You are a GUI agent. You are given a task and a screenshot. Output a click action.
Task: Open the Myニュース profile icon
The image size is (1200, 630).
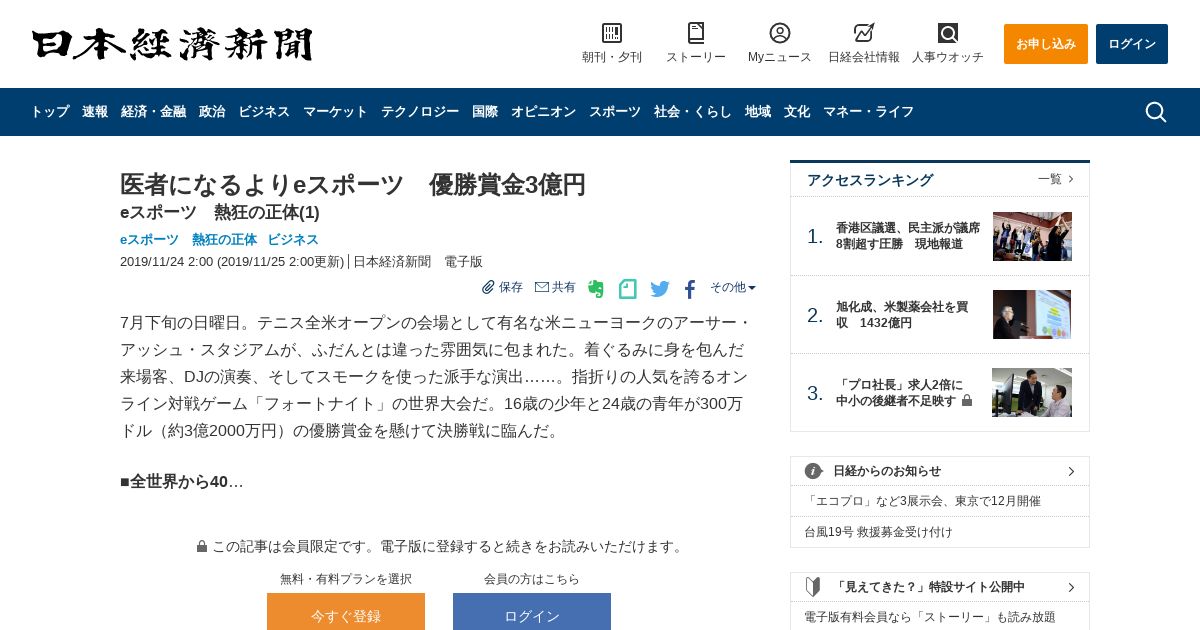[x=780, y=33]
